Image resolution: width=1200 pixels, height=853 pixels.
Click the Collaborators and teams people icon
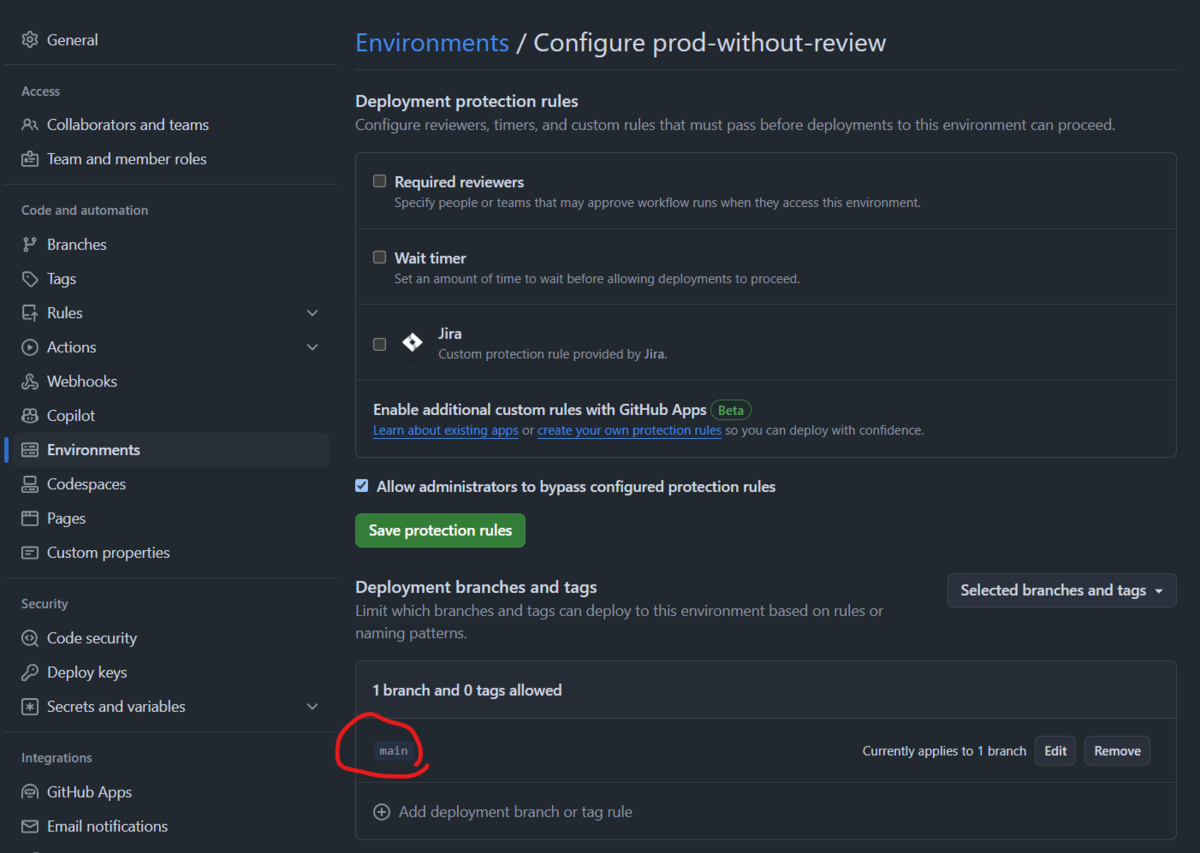(x=30, y=125)
